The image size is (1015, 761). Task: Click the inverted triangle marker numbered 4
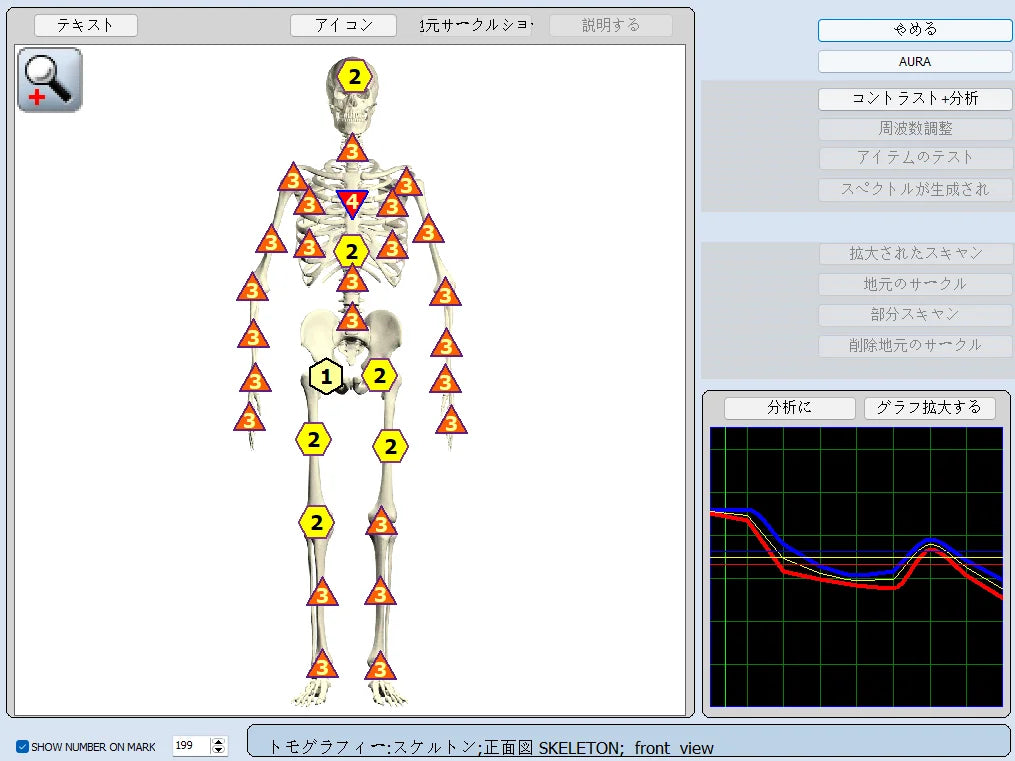[x=352, y=203]
